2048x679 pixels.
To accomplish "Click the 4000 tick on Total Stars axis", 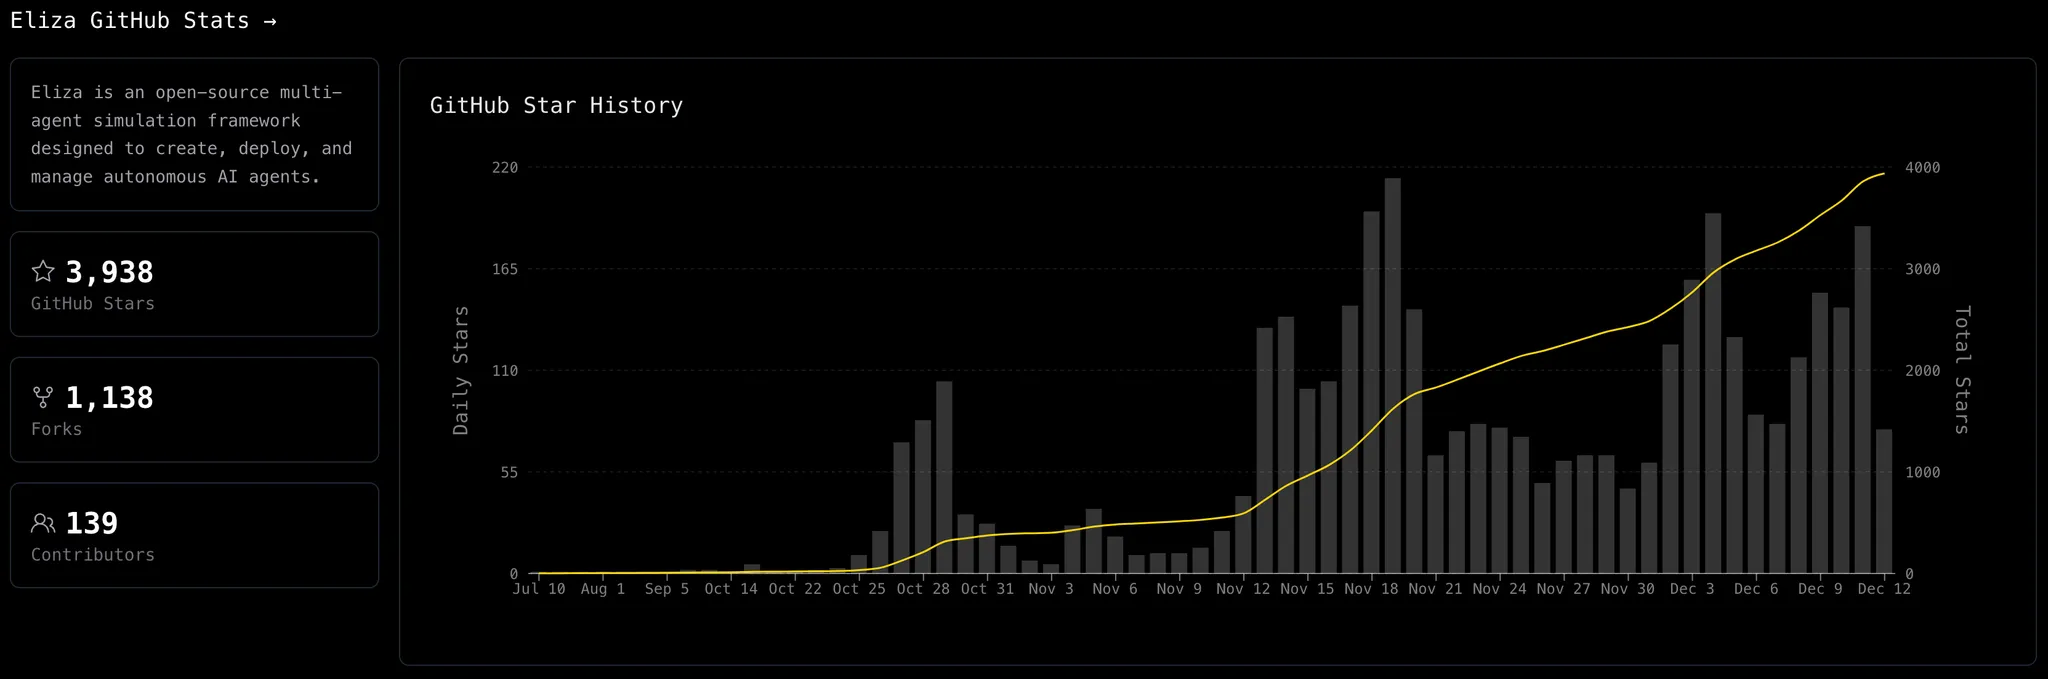I will click(1922, 168).
